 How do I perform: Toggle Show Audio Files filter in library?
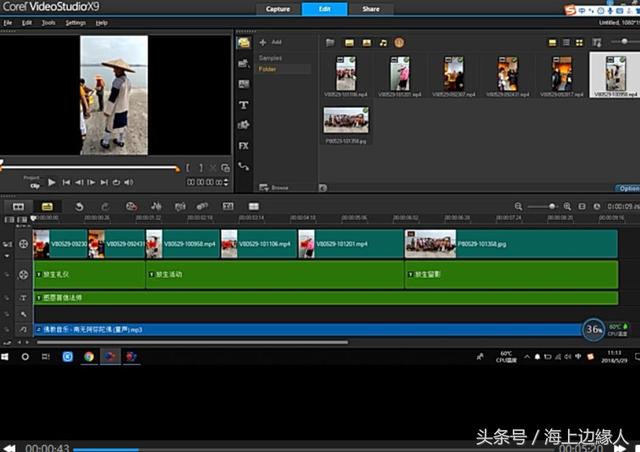coord(383,42)
